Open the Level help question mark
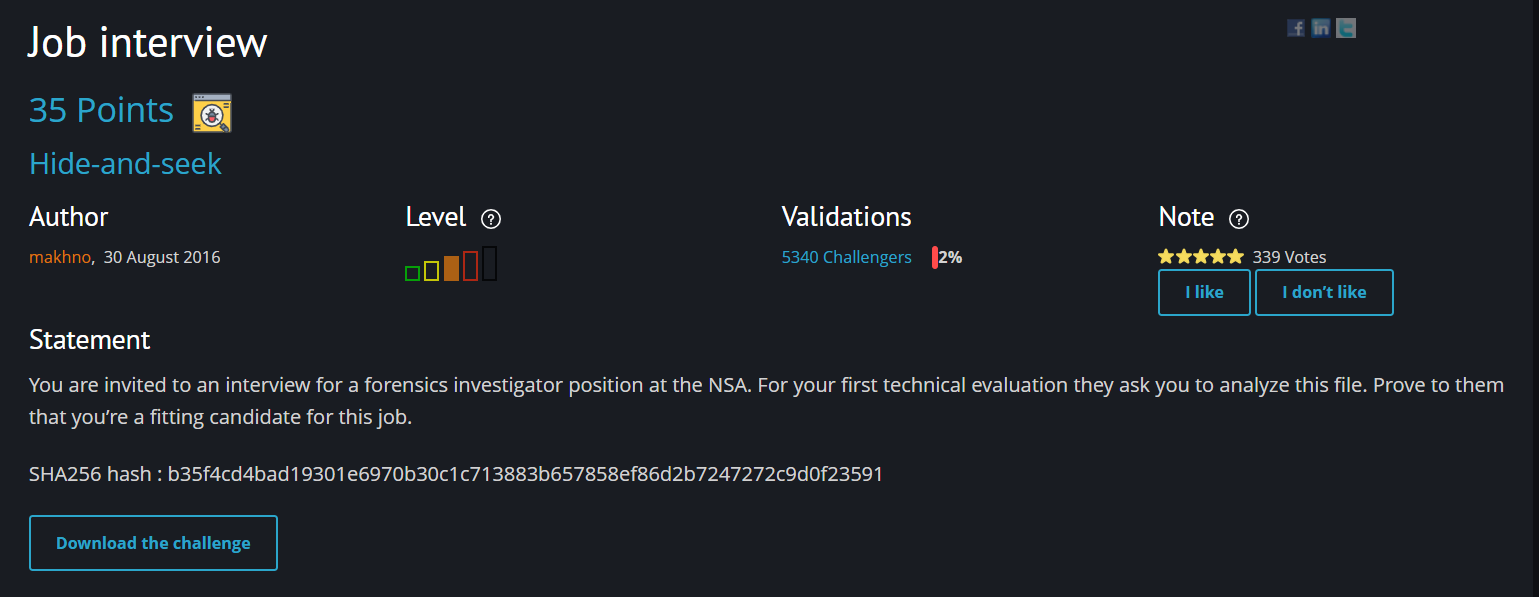 [x=491, y=219]
